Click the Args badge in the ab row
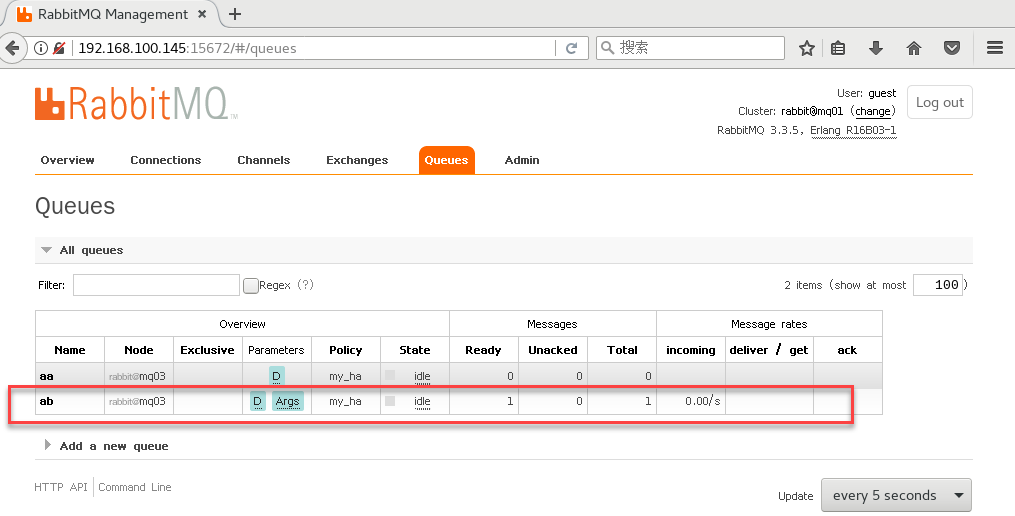 pyautogui.click(x=287, y=401)
